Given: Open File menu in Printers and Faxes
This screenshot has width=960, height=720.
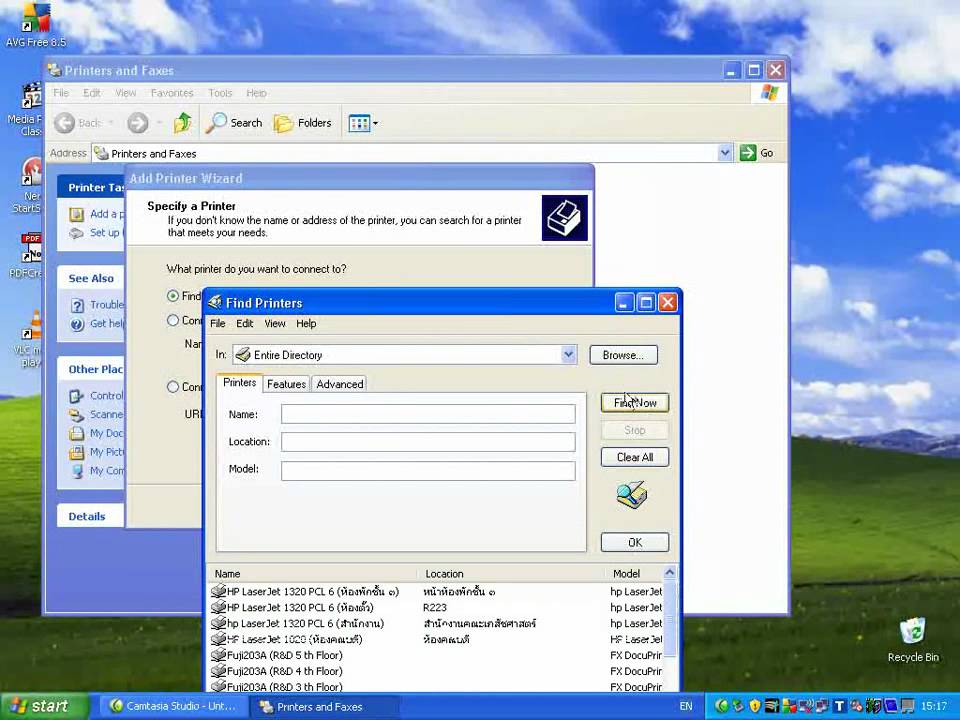Looking at the screenshot, I should tap(61, 93).
